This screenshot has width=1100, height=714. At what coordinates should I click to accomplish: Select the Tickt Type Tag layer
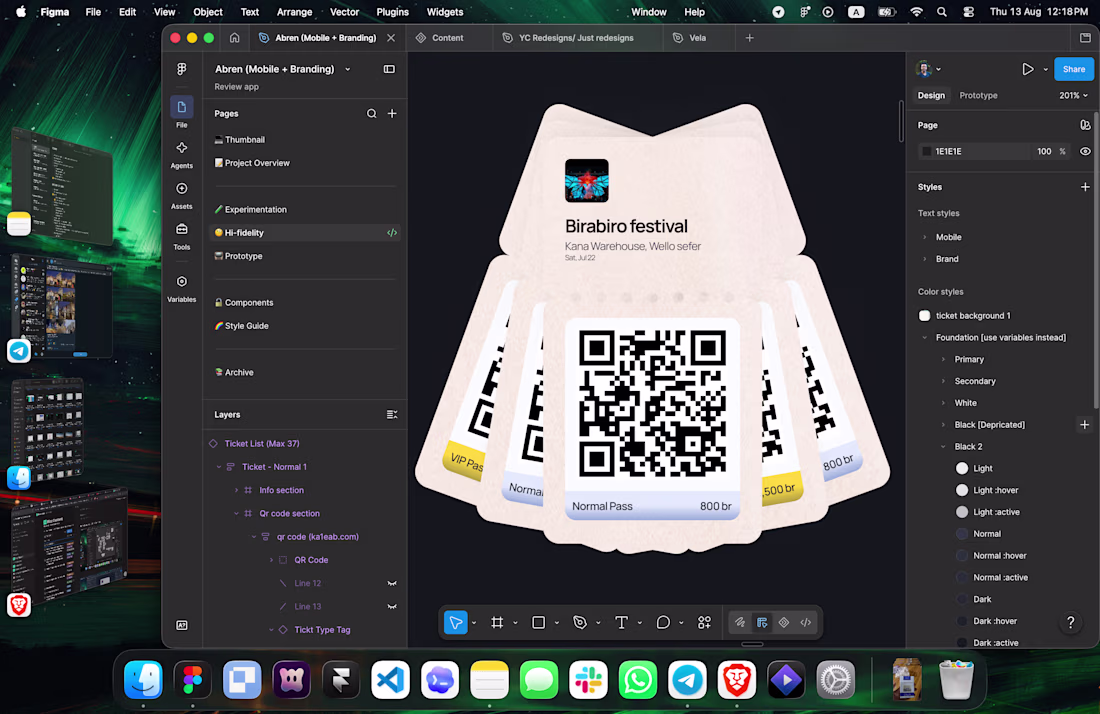(322, 630)
